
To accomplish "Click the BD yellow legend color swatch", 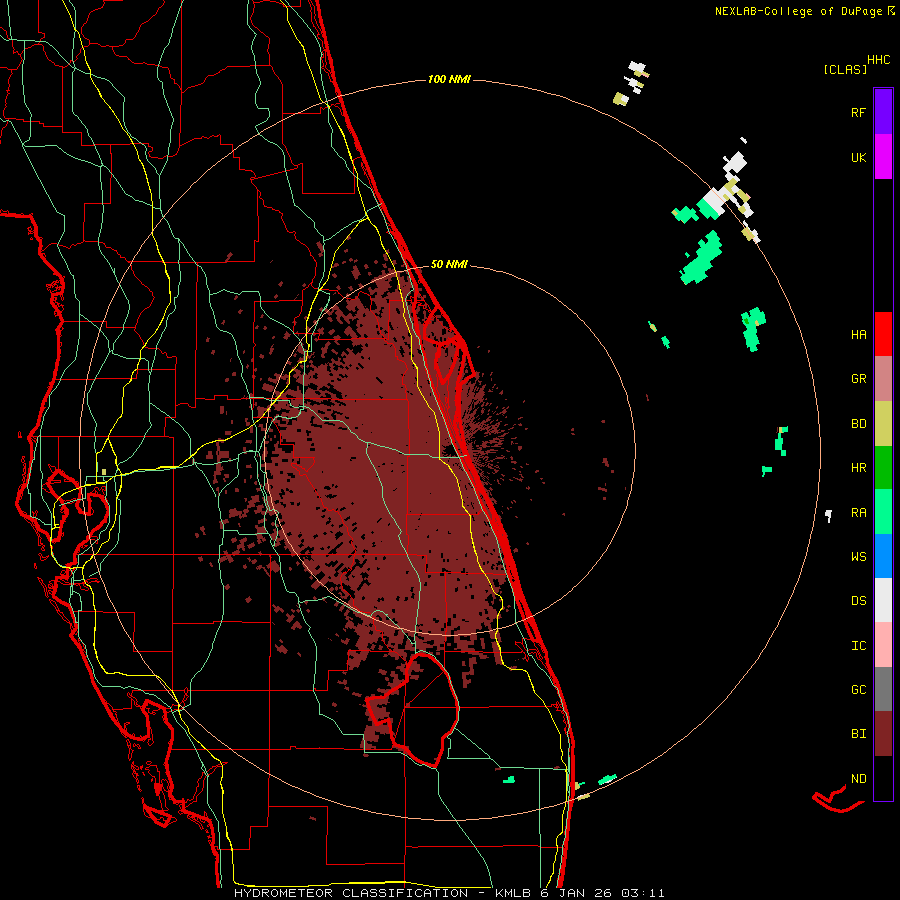I will click(883, 424).
